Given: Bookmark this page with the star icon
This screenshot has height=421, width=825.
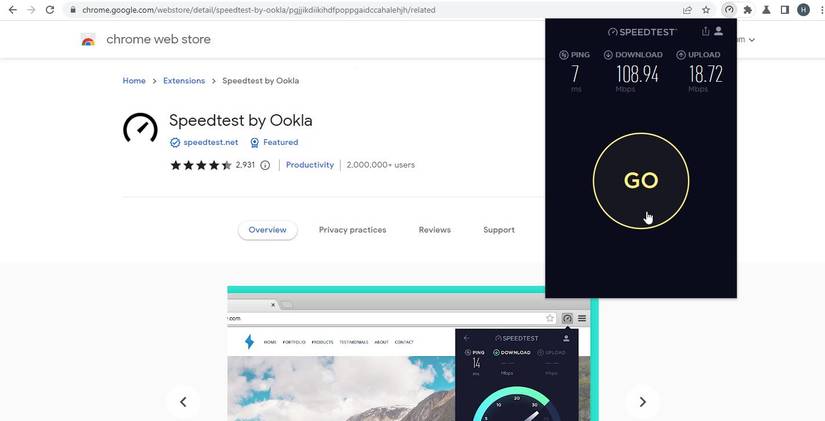Looking at the screenshot, I should (x=706, y=9).
